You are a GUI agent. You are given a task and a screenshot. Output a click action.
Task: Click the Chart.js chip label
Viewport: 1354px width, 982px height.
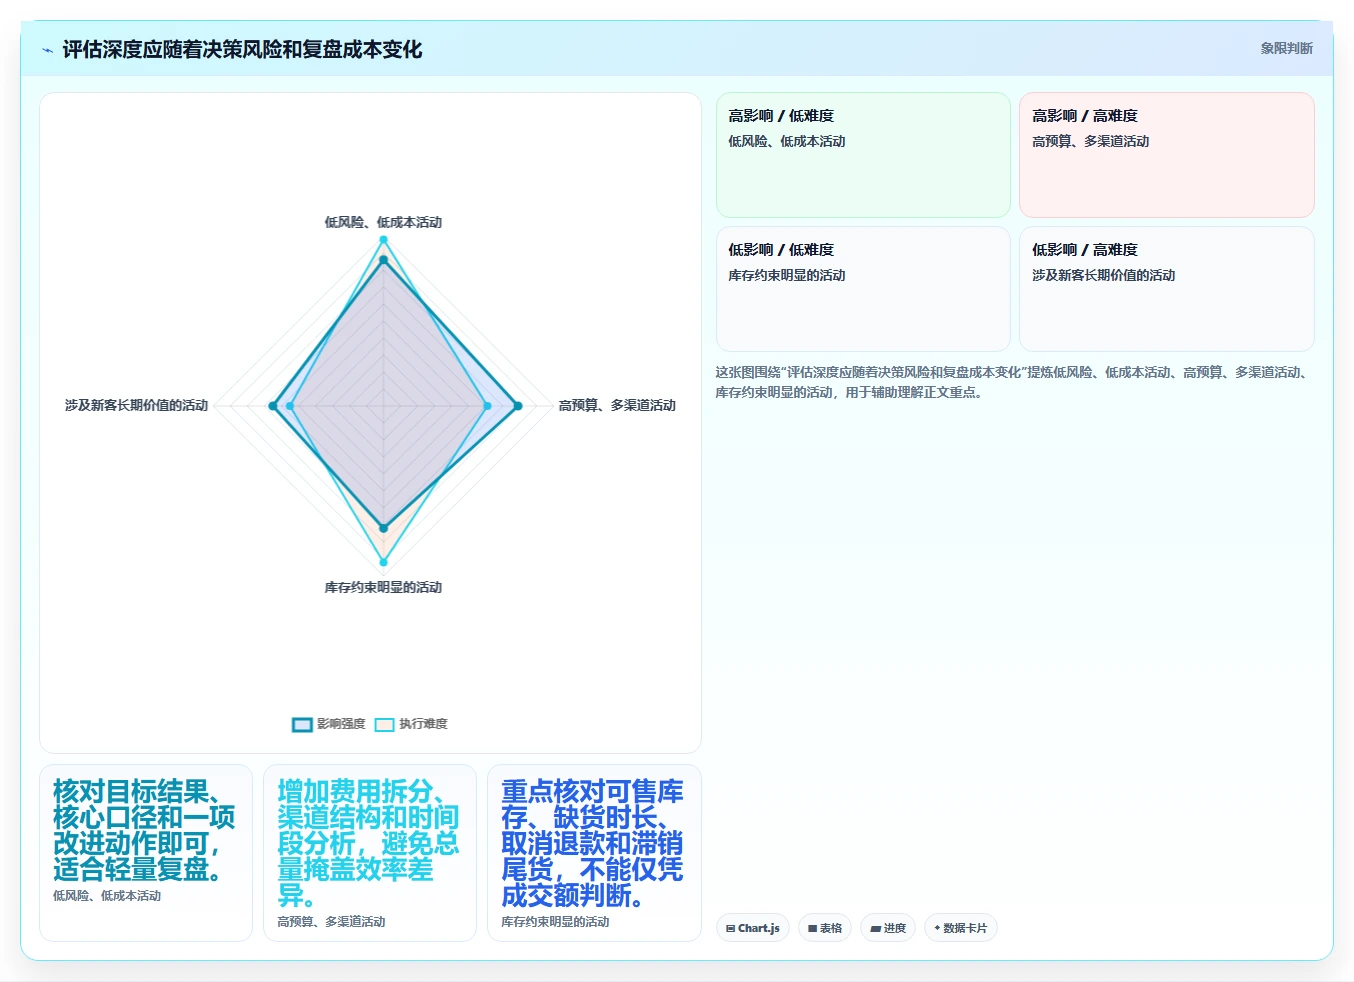tap(759, 929)
